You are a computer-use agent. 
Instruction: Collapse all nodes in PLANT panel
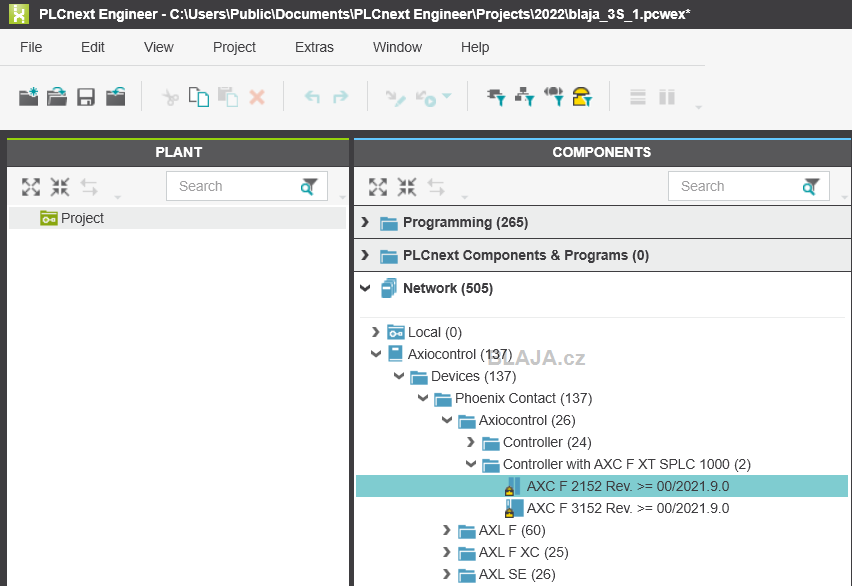point(60,187)
